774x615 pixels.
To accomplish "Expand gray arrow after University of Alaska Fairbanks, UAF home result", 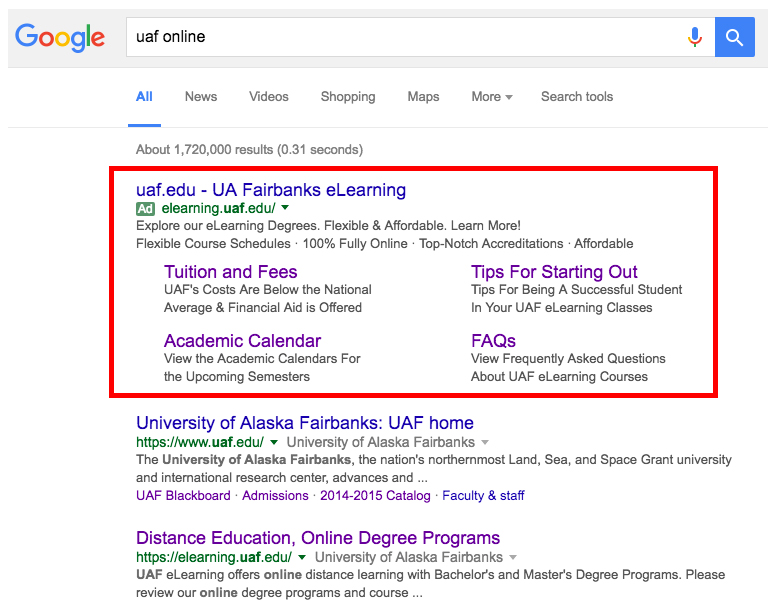I will [x=485, y=442].
